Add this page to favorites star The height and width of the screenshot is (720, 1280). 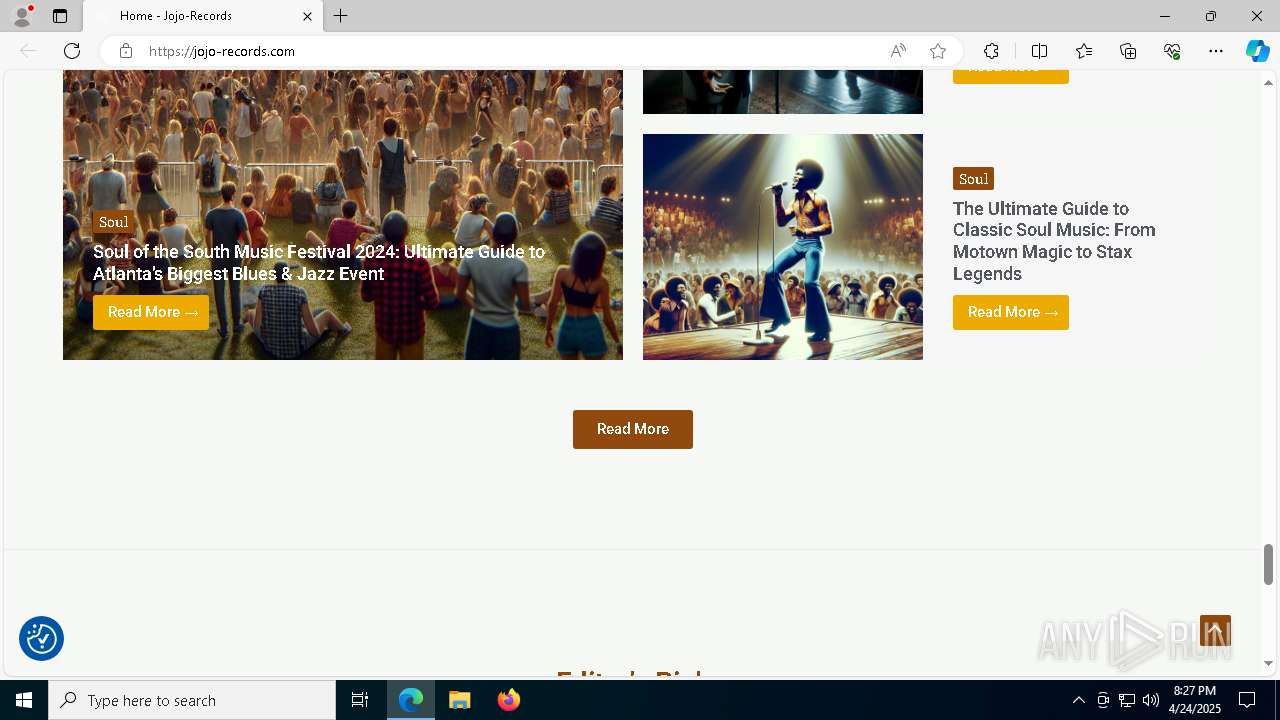point(937,51)
